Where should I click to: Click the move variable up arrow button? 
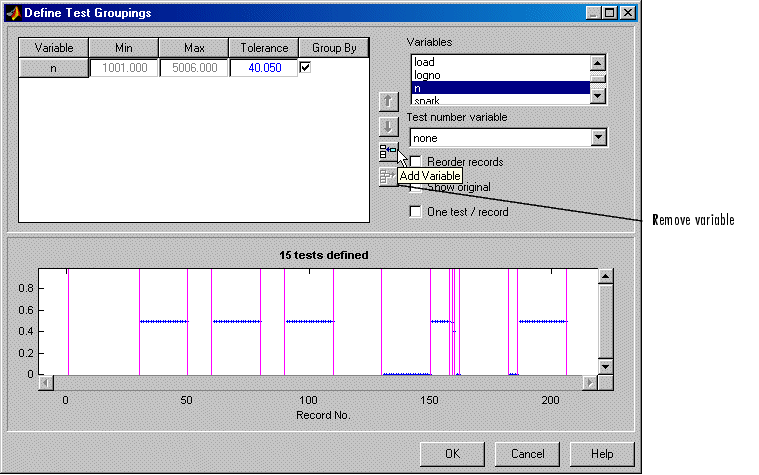(x=388, y=102)
